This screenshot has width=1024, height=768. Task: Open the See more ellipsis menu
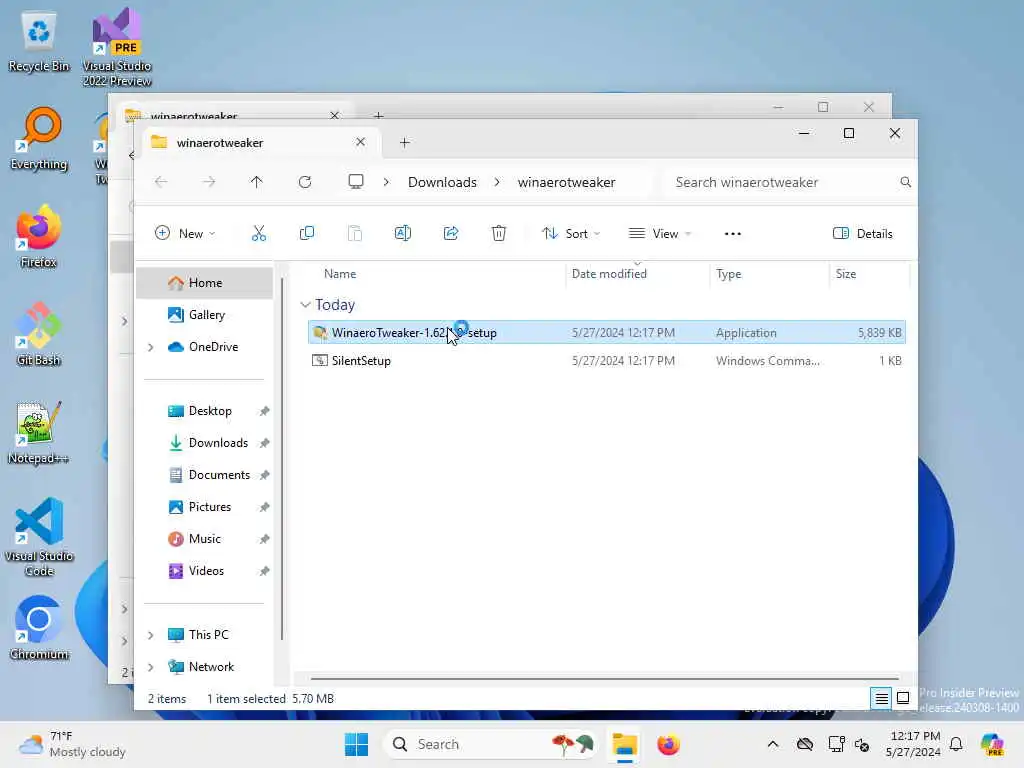pyautogui.click(x=733, y=234)
